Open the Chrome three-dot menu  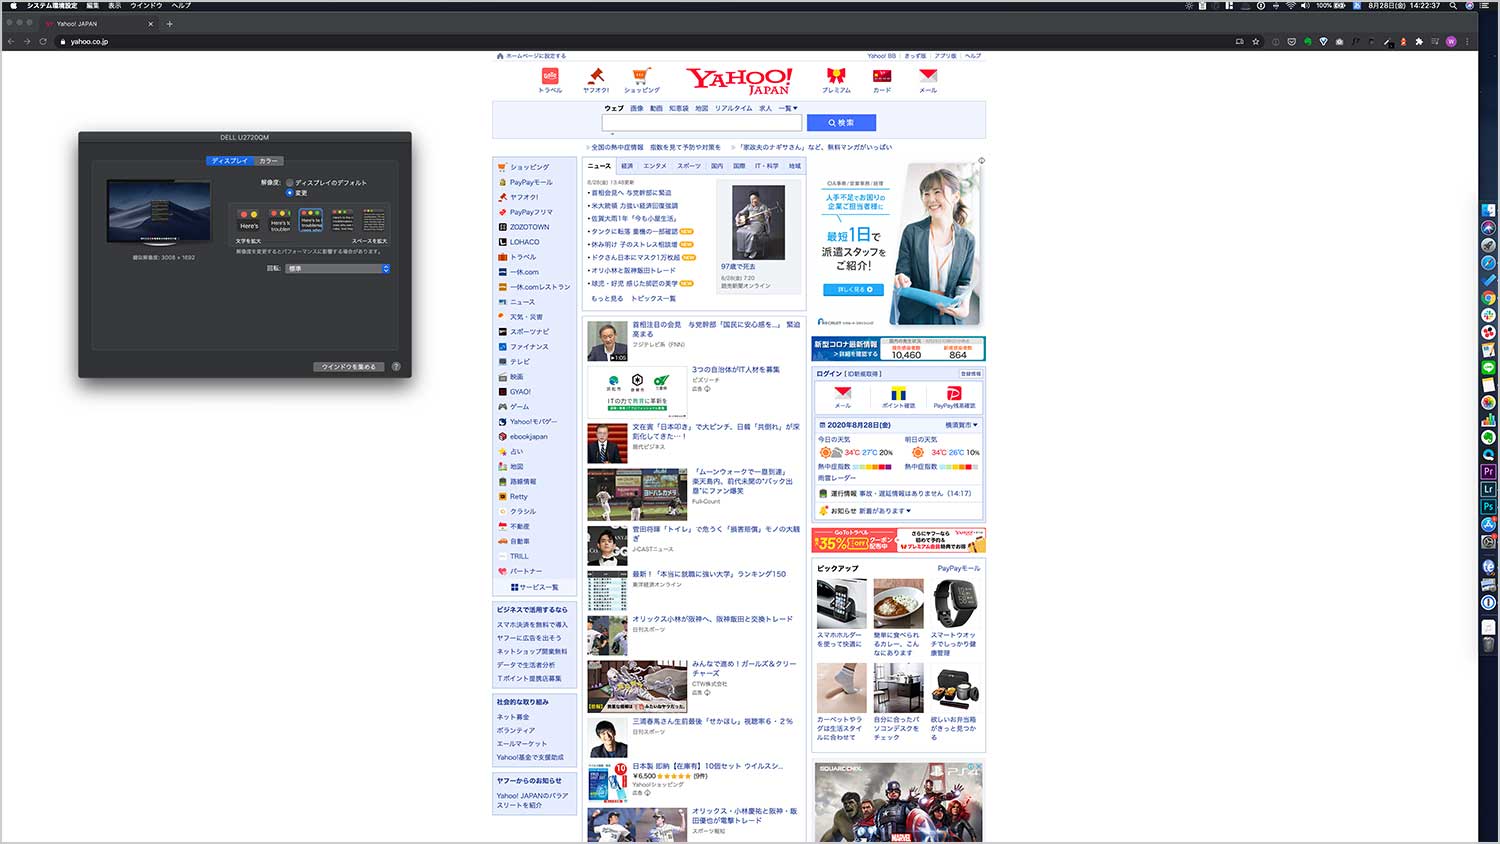[1468, 41]
